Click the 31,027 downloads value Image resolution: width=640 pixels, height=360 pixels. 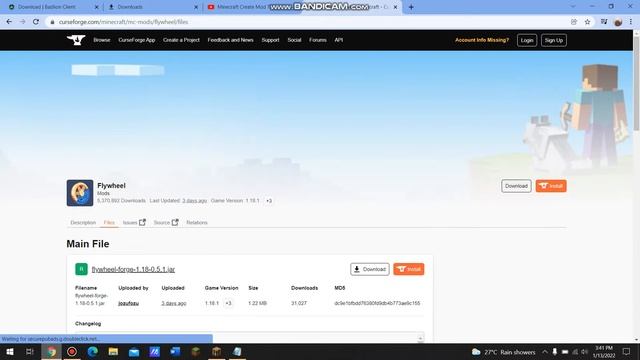299,303
